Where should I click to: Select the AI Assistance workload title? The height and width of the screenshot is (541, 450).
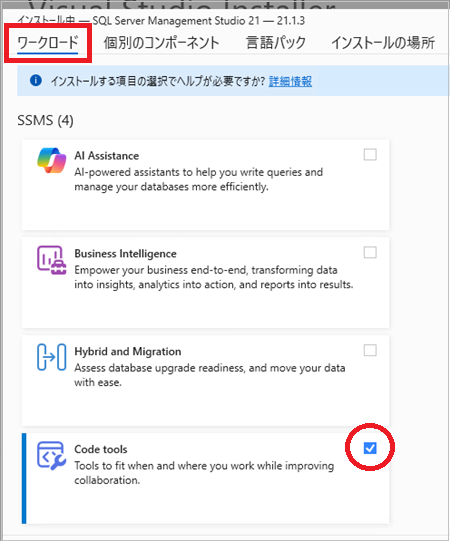point(107,156)
